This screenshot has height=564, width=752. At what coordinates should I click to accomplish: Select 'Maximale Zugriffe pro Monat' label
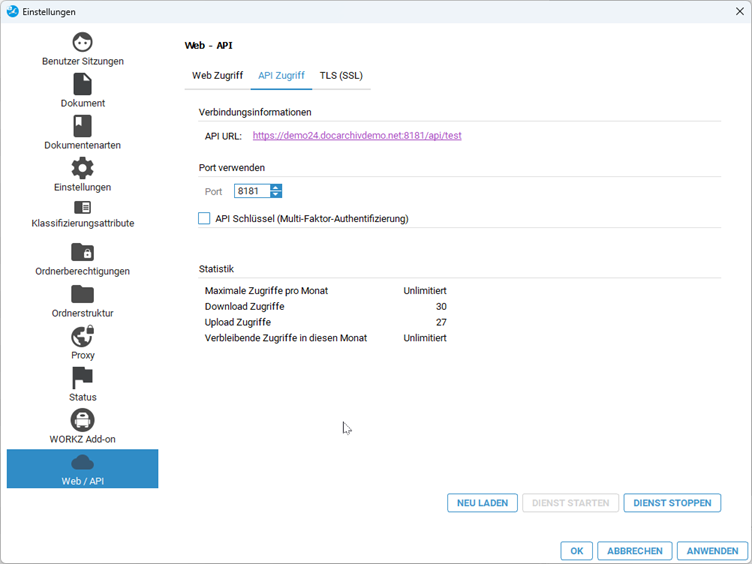point(266,291)
